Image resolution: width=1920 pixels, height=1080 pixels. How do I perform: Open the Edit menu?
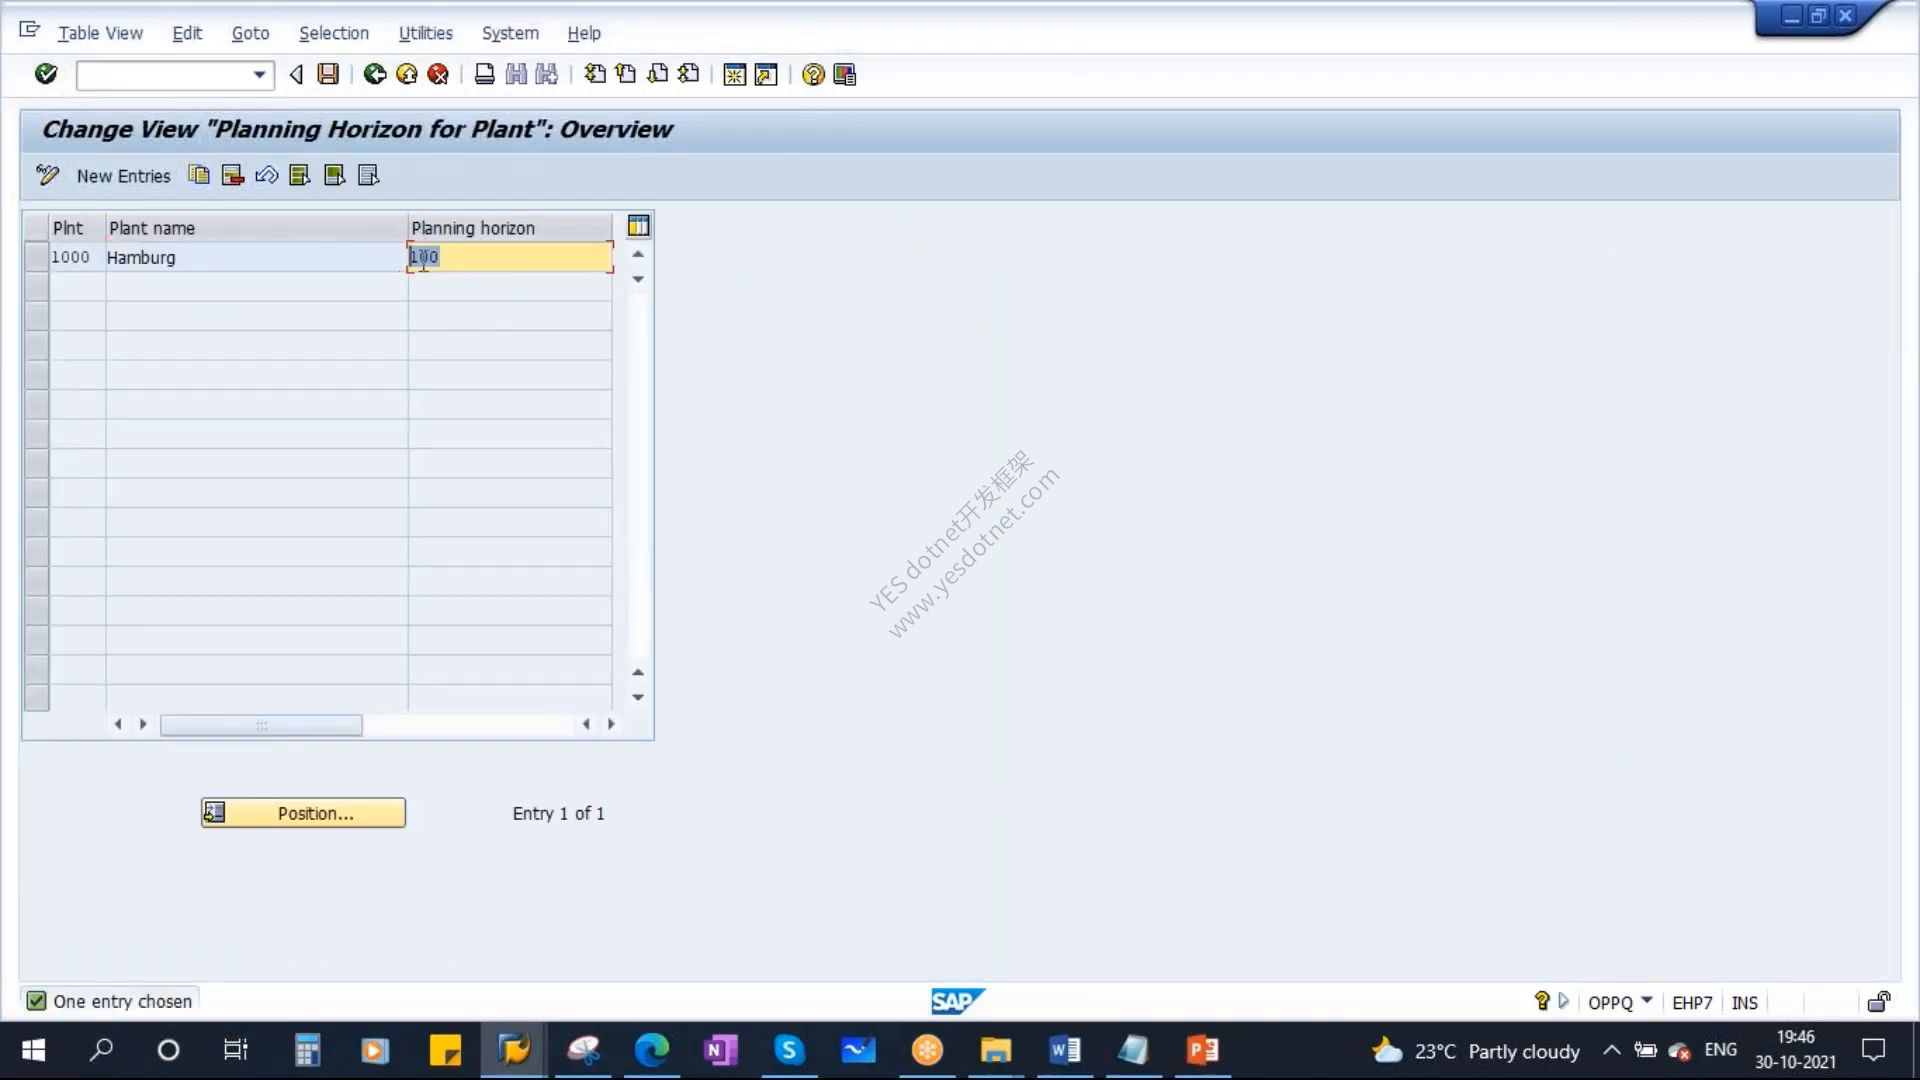[187, 33]
